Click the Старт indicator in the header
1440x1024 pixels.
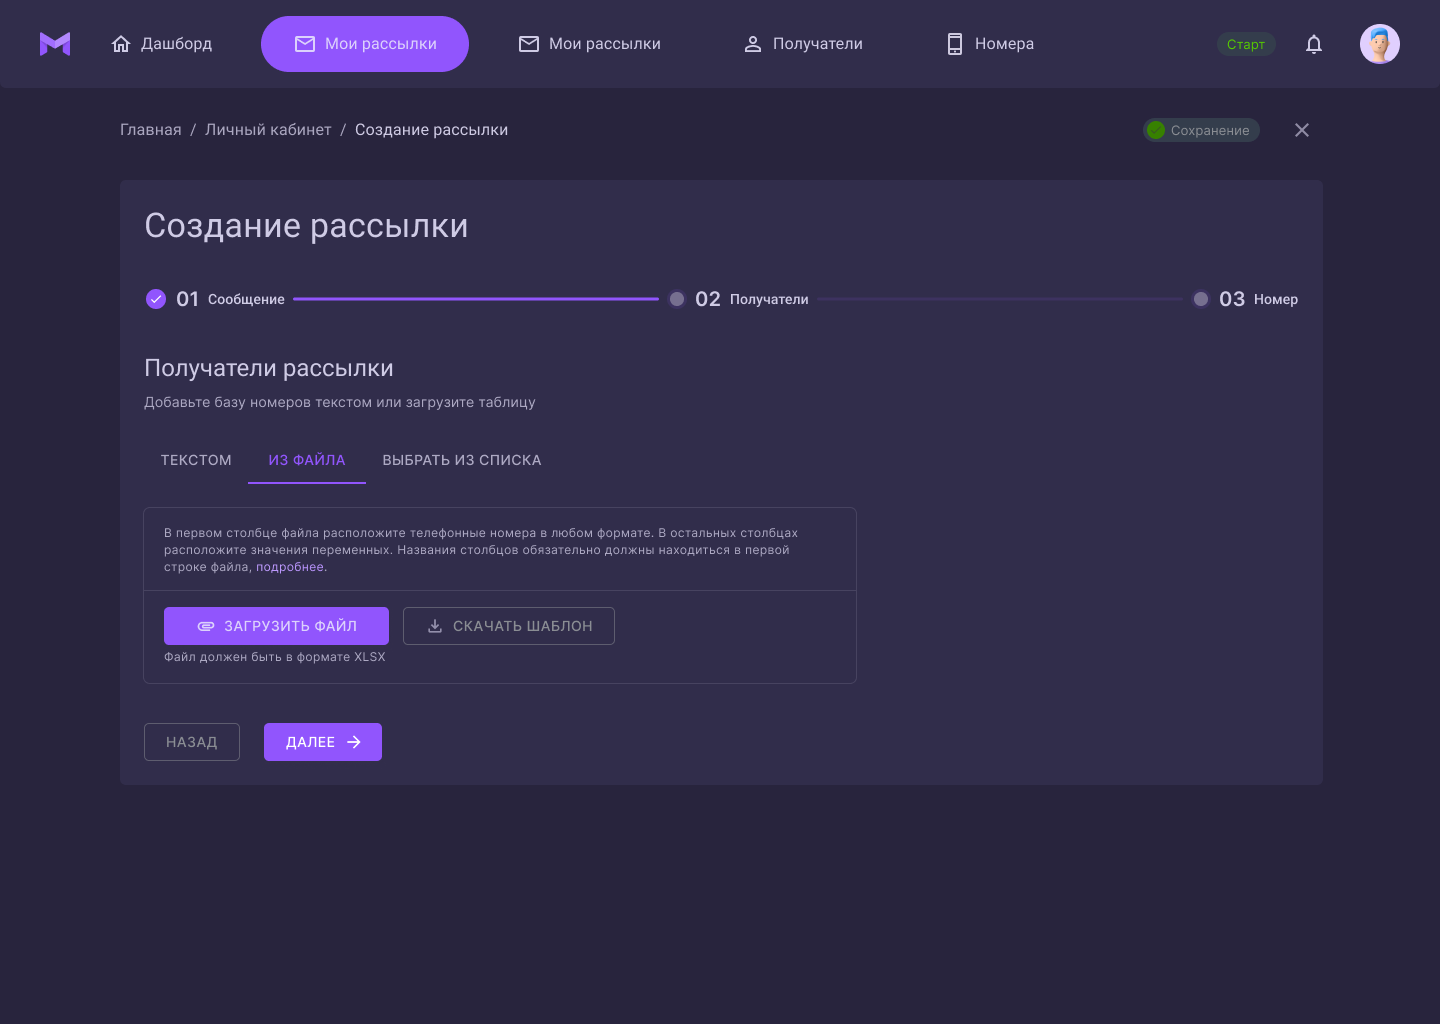[x=1246, y=44]
